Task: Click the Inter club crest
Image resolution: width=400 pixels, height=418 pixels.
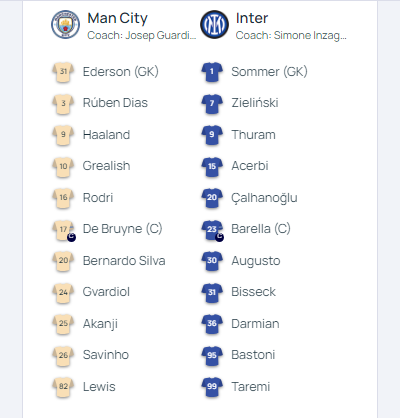Action: tap(214, 24)
